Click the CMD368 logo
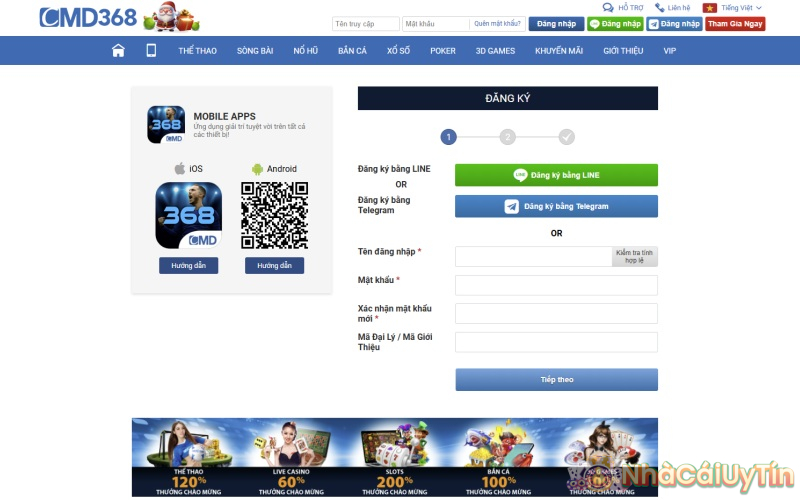The width and height of the screenshot is (800, 500). (x=88, y=18)
